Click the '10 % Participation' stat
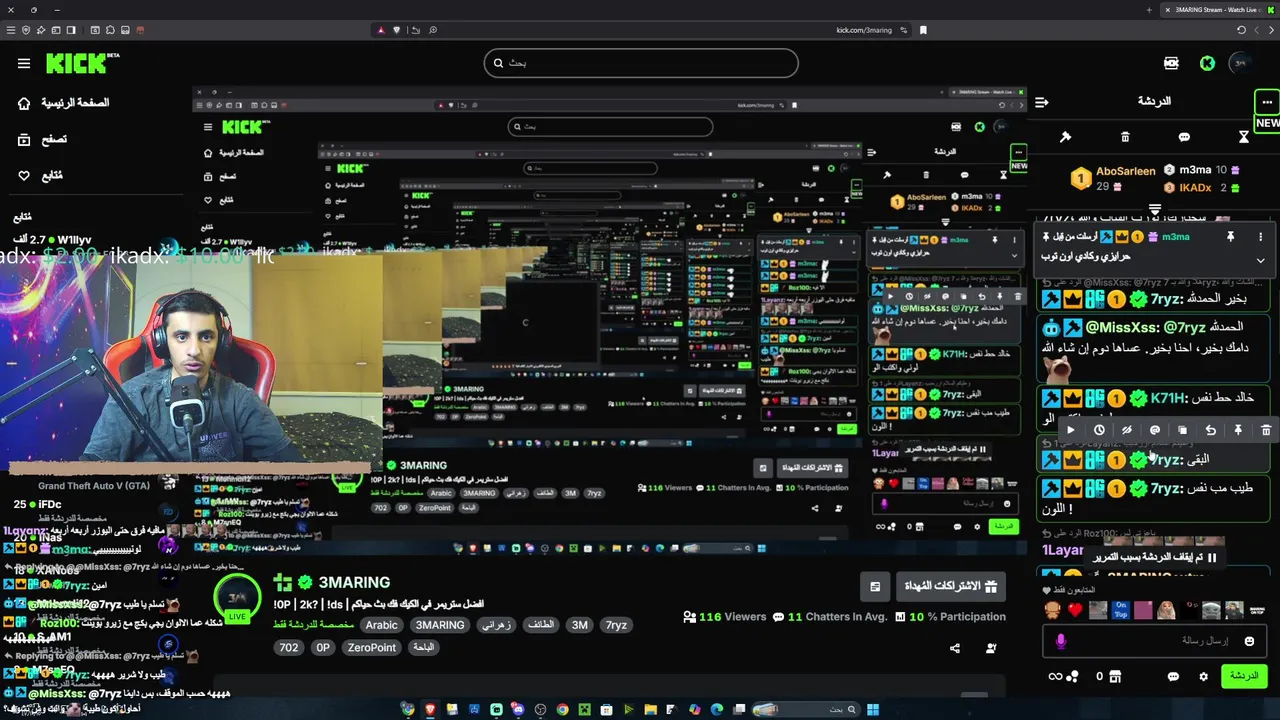 950,617
